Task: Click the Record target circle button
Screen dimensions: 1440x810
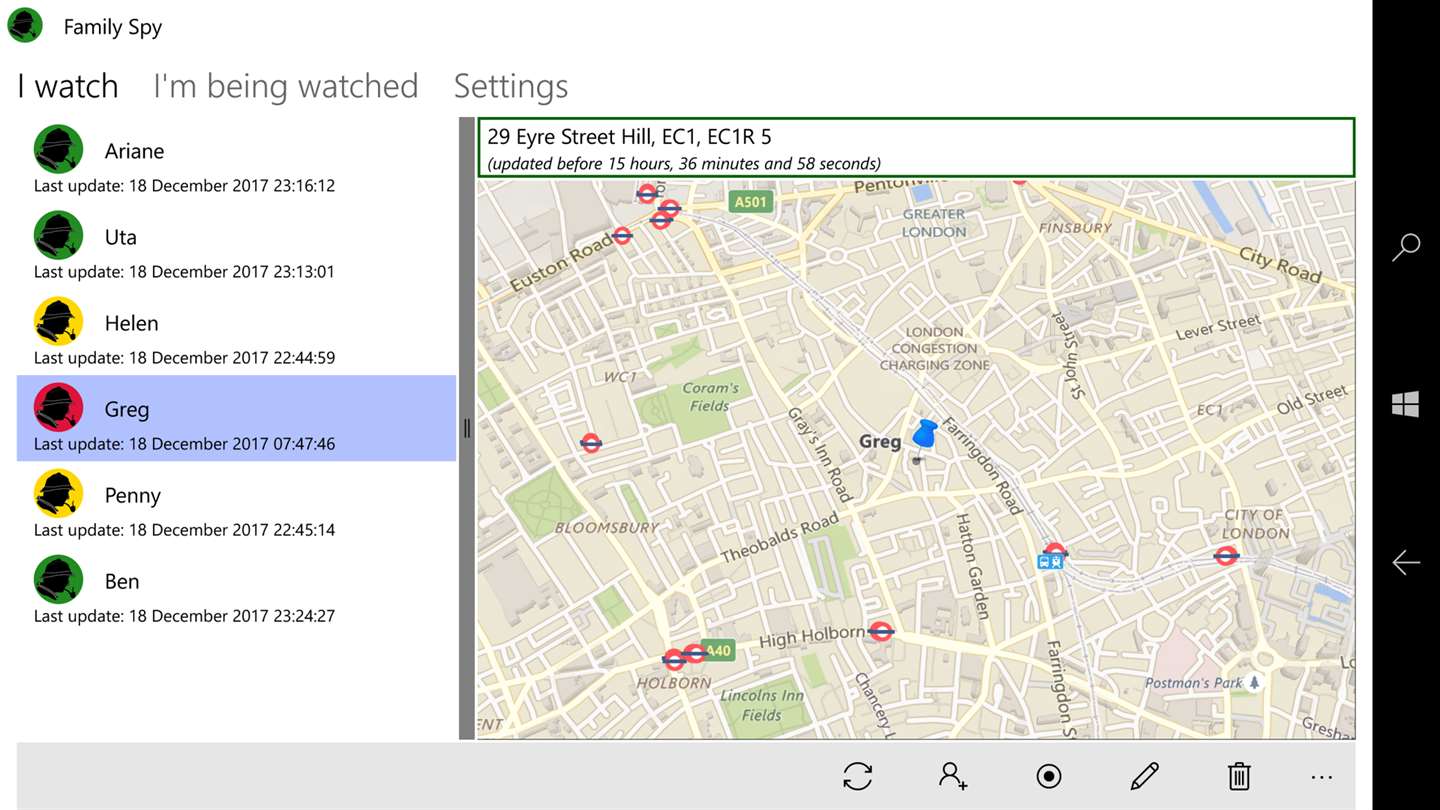Action: tap(1049, 776)
